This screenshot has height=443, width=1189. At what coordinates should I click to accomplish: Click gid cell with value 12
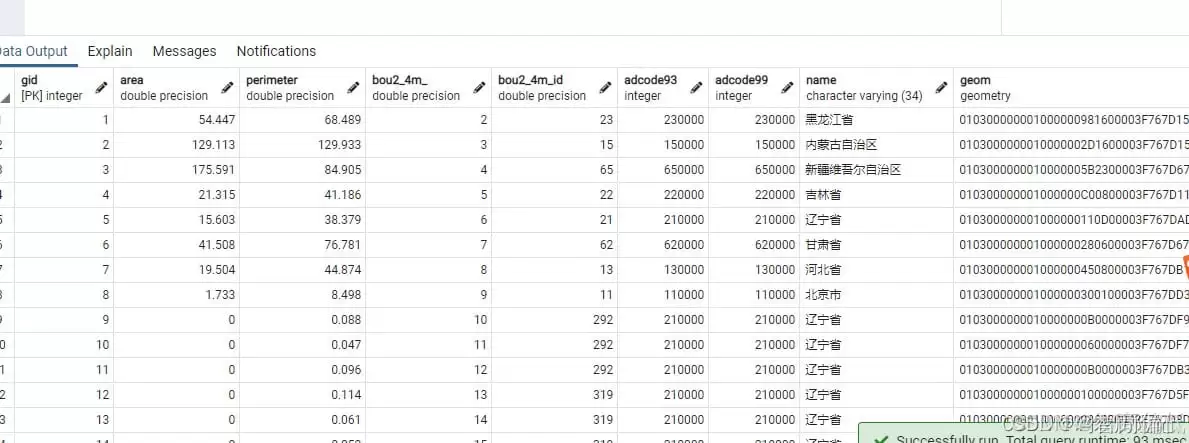coord(64,395)
